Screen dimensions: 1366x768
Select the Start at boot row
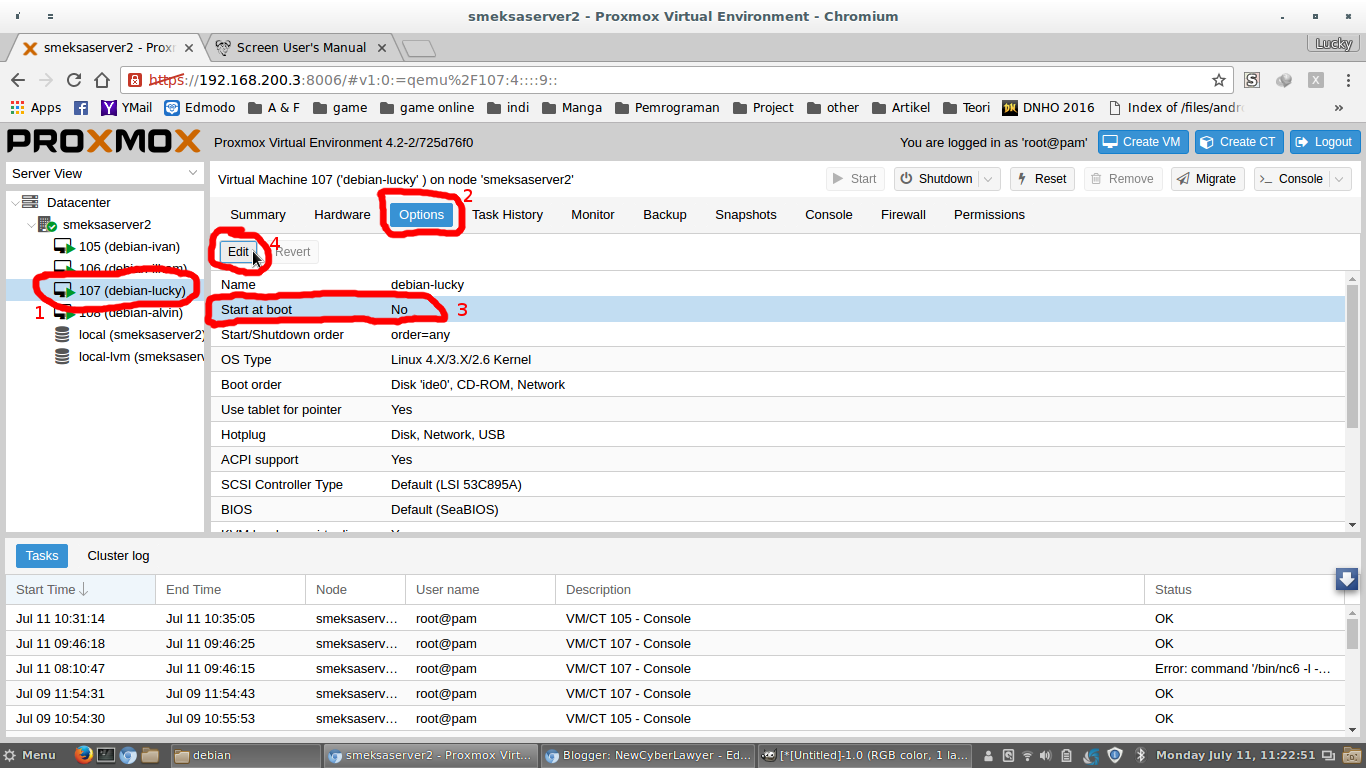(x=778, y=310)
